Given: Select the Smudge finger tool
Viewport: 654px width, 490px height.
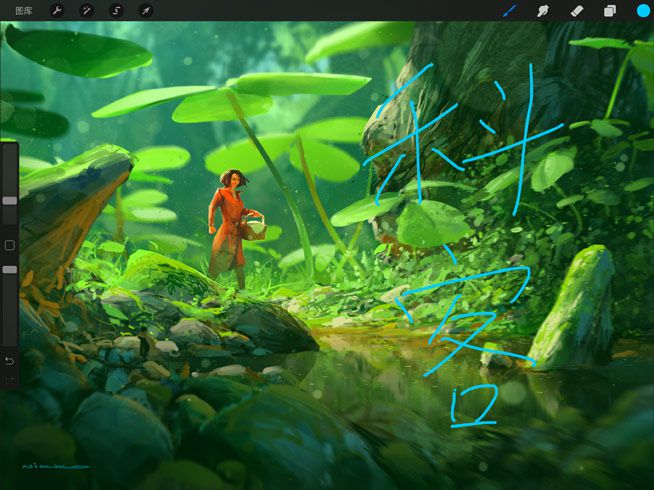Looking at the screenshot, I should [543, 11].
